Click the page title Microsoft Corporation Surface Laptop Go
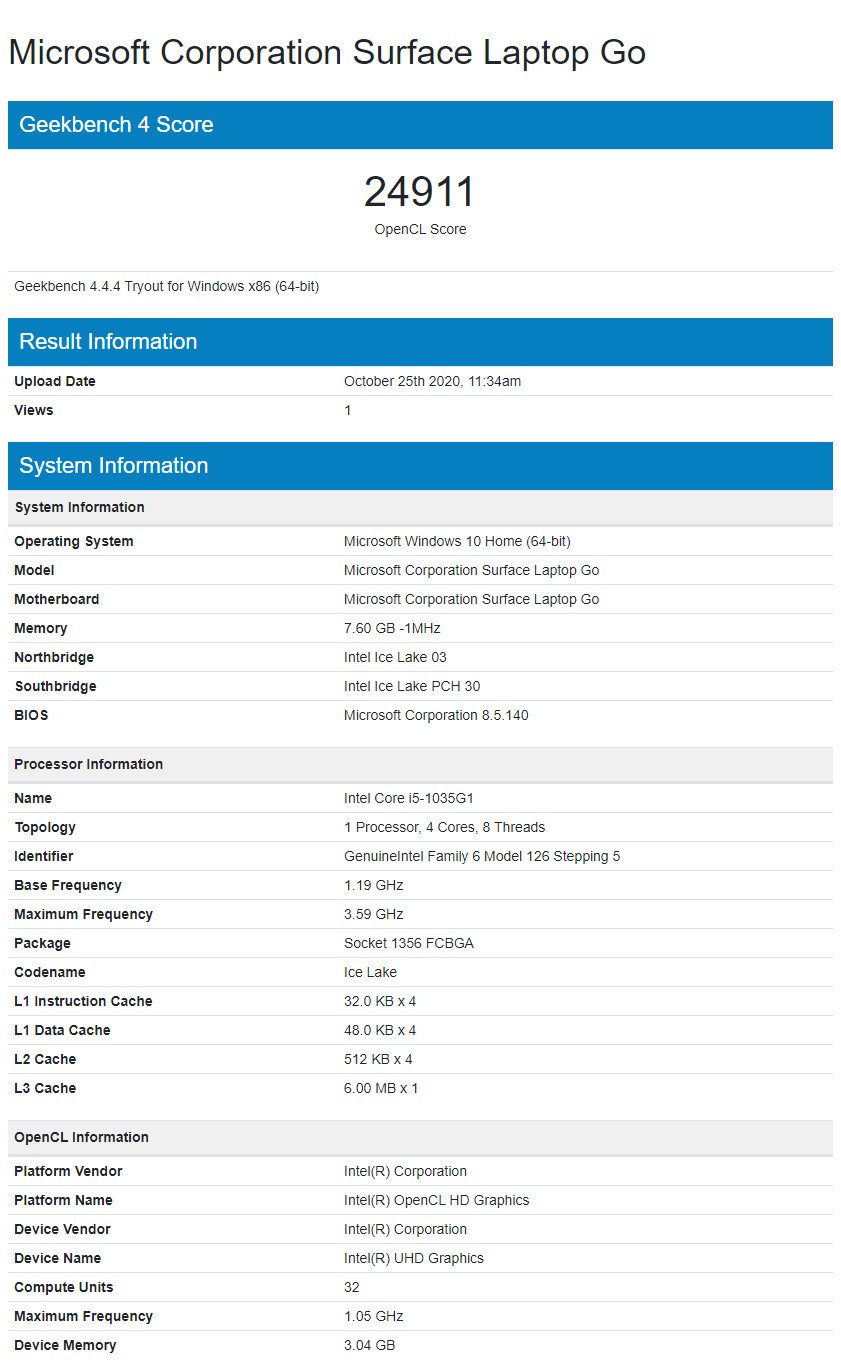This screenshot has height=1371, width=841. tap(327, 52)
